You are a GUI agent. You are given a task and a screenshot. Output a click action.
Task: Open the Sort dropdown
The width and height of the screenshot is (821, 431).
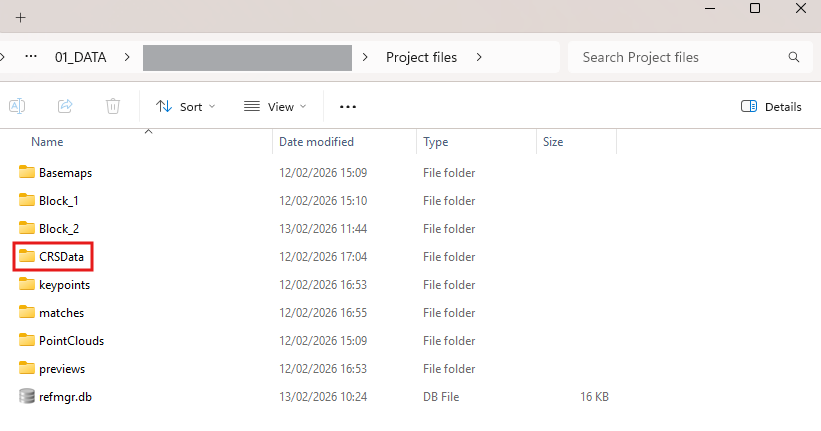pyautogui.click(x=186, y=106)
